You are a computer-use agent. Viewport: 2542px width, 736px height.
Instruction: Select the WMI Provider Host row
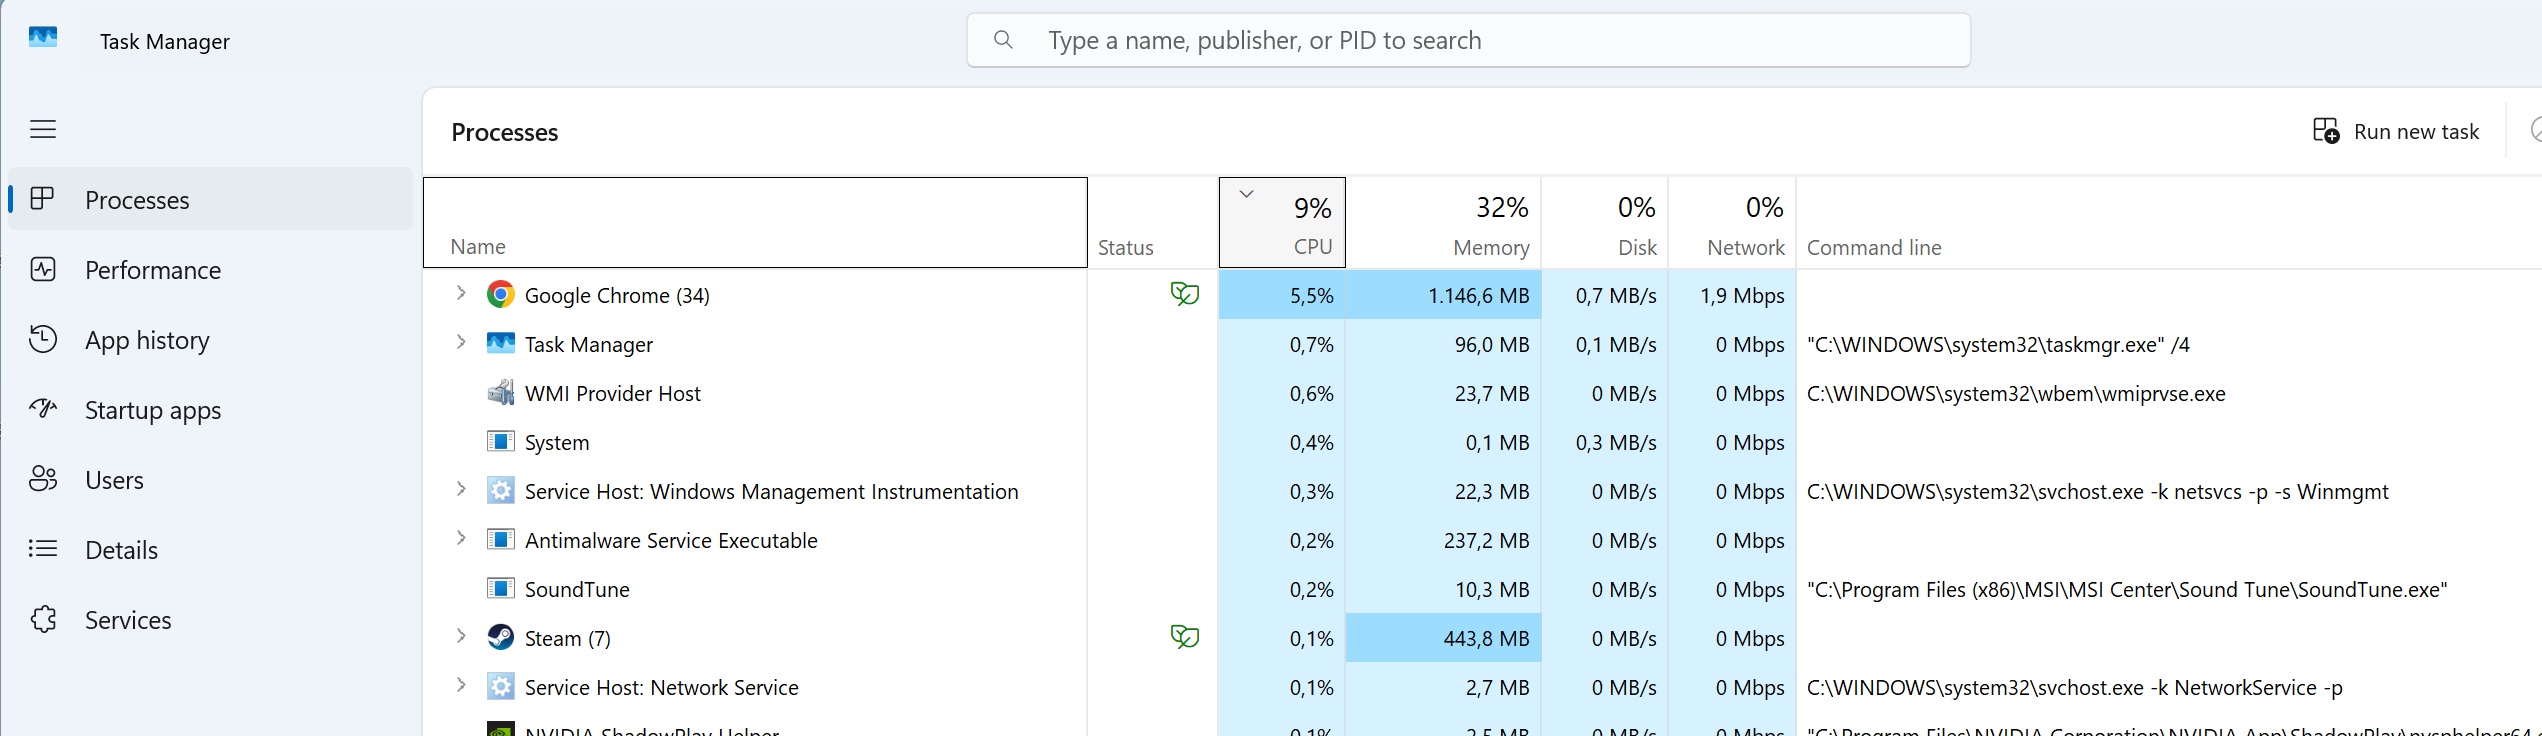tap(1482, 393)
